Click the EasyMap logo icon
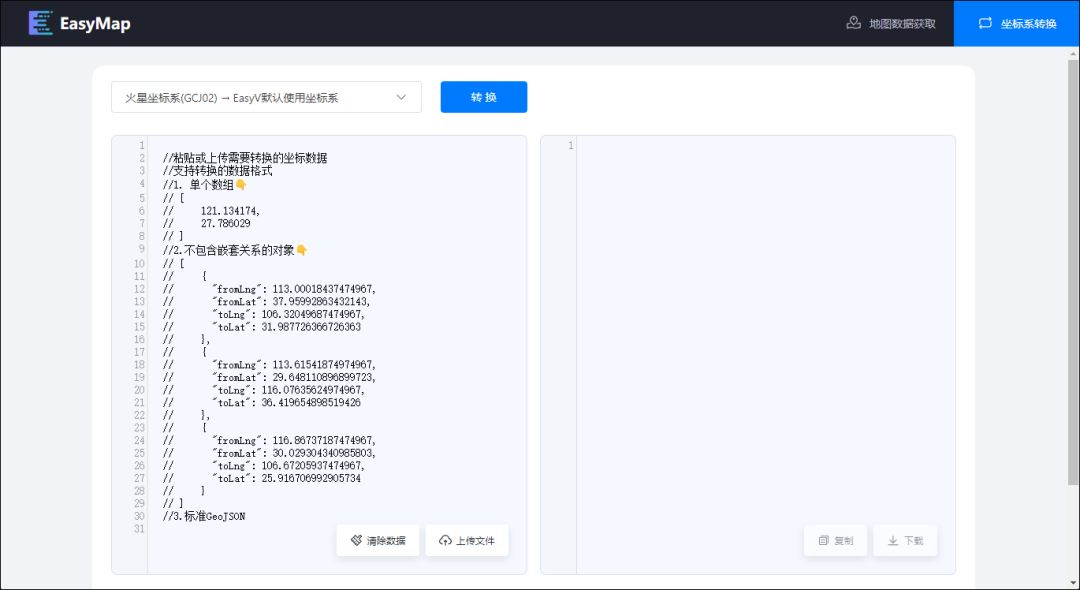This screenshot has height=590, width=1080. tap(41, 23)
